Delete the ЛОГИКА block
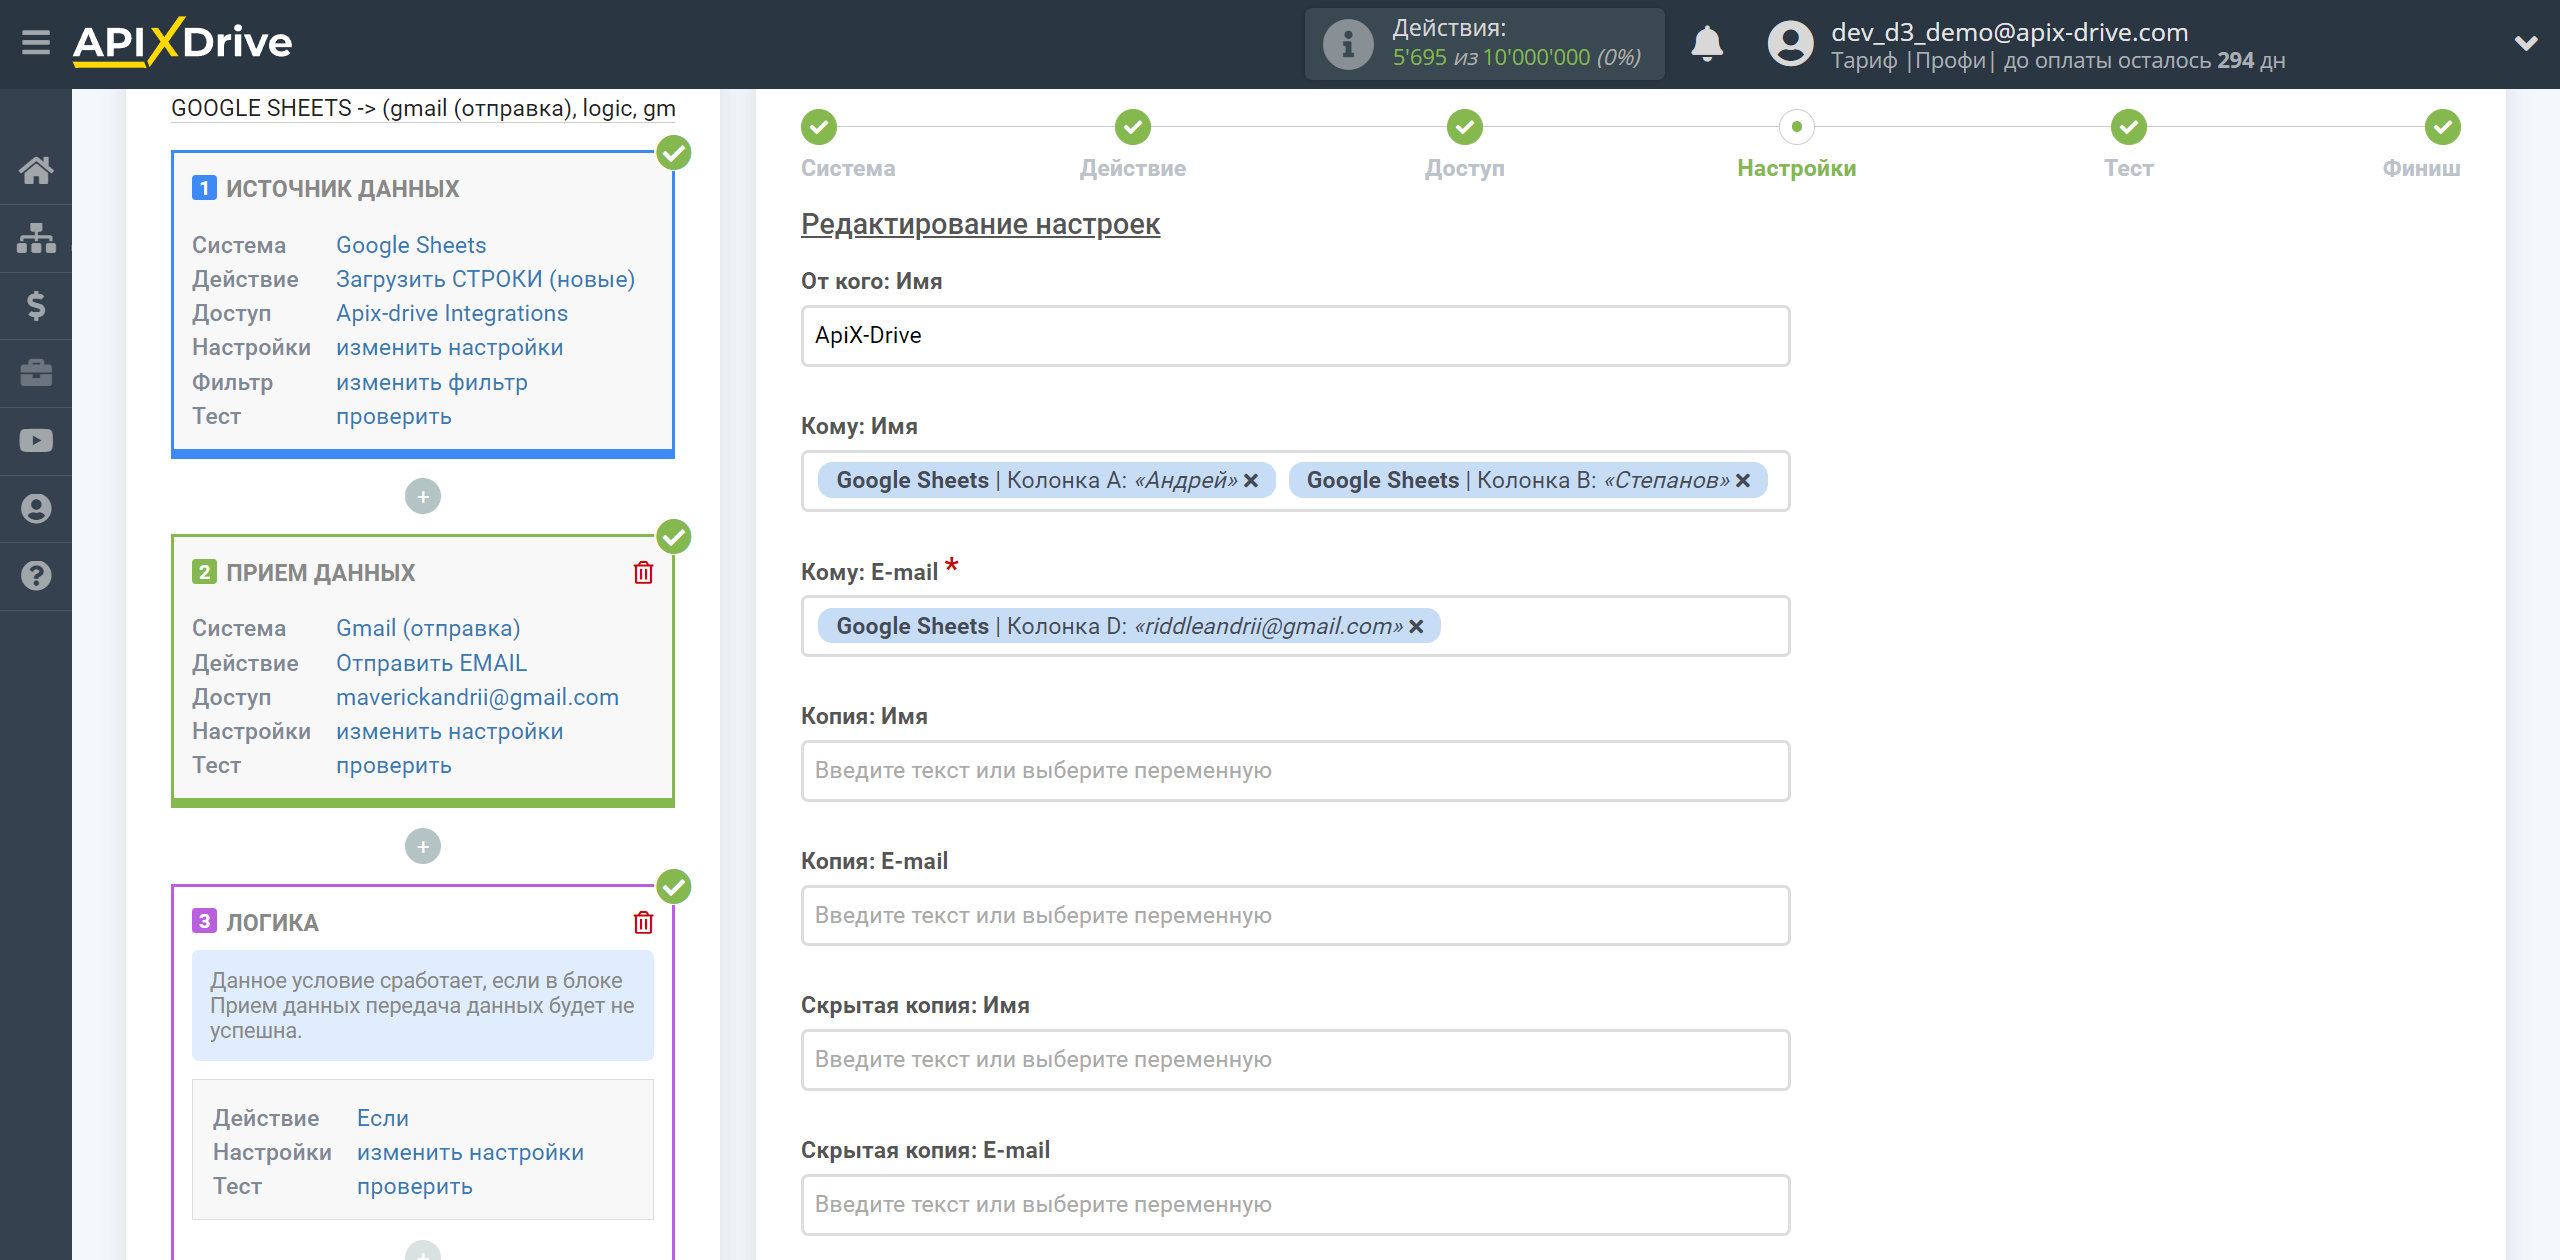 (643, 922)
